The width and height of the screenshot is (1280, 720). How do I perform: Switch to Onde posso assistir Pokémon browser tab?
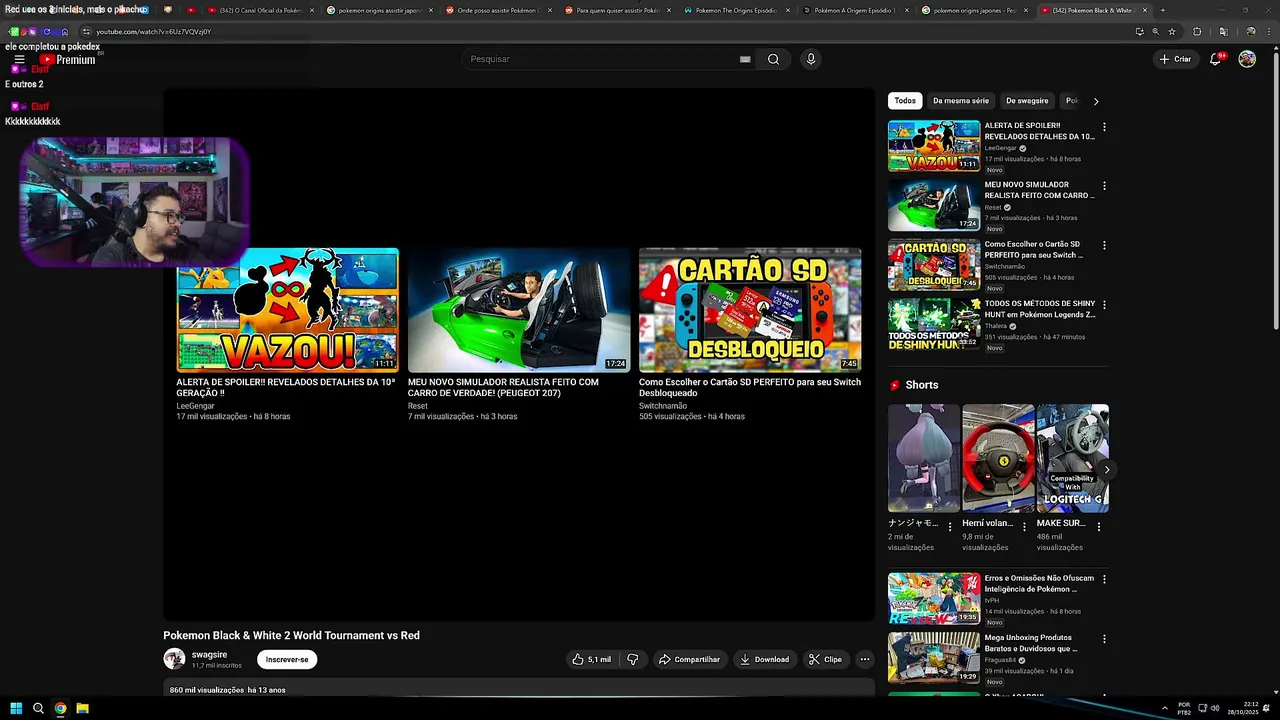tap(497, 10)
